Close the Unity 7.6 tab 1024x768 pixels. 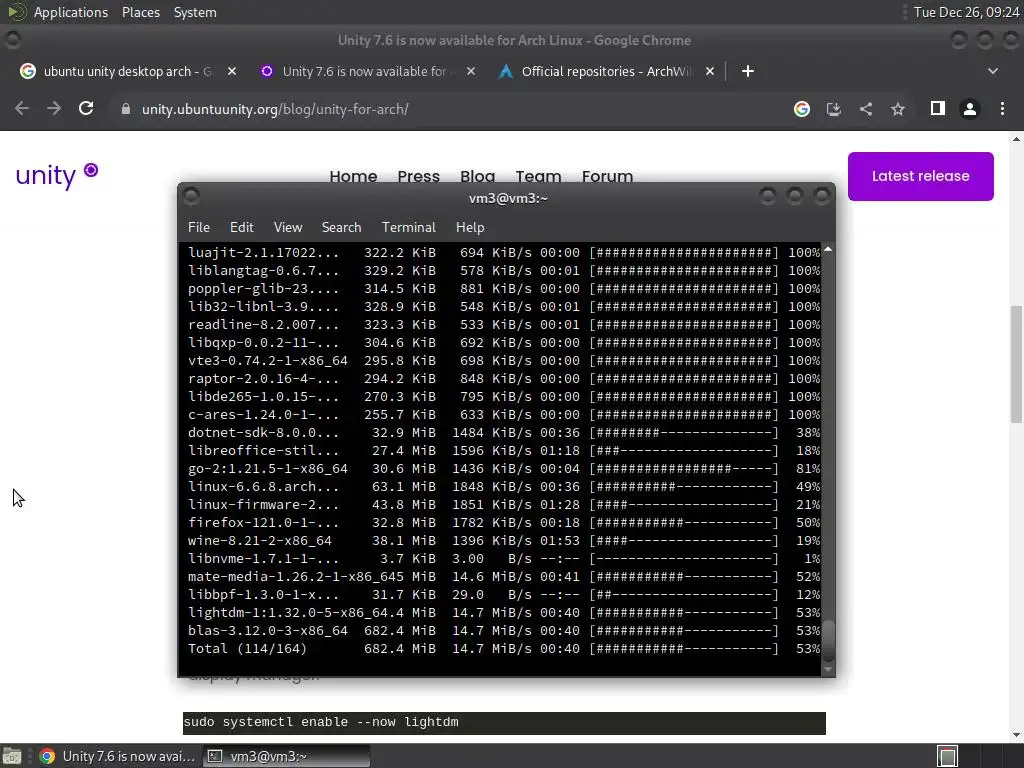coord(471,71)
